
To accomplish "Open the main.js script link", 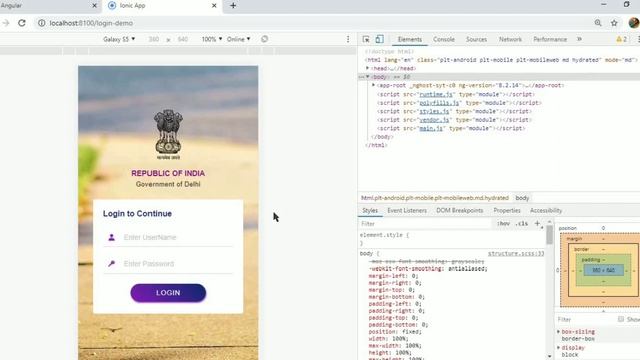I will click(x=431, y=128).
